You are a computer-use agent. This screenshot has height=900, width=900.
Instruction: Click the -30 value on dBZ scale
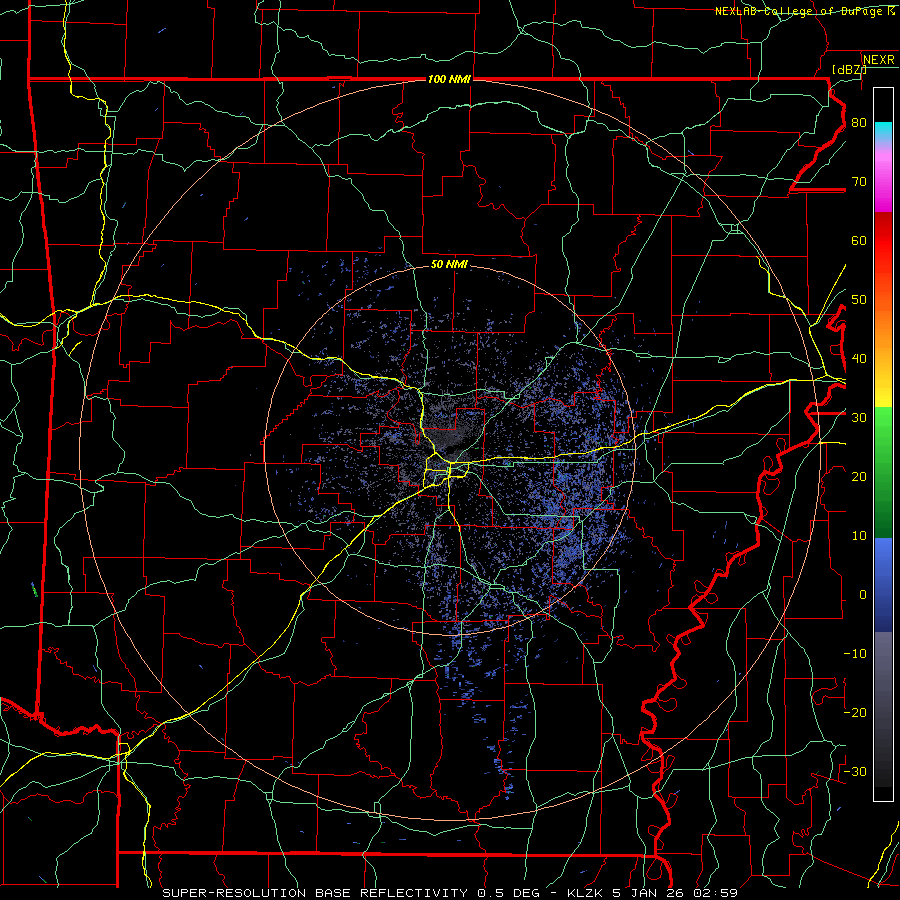point(855,771)
